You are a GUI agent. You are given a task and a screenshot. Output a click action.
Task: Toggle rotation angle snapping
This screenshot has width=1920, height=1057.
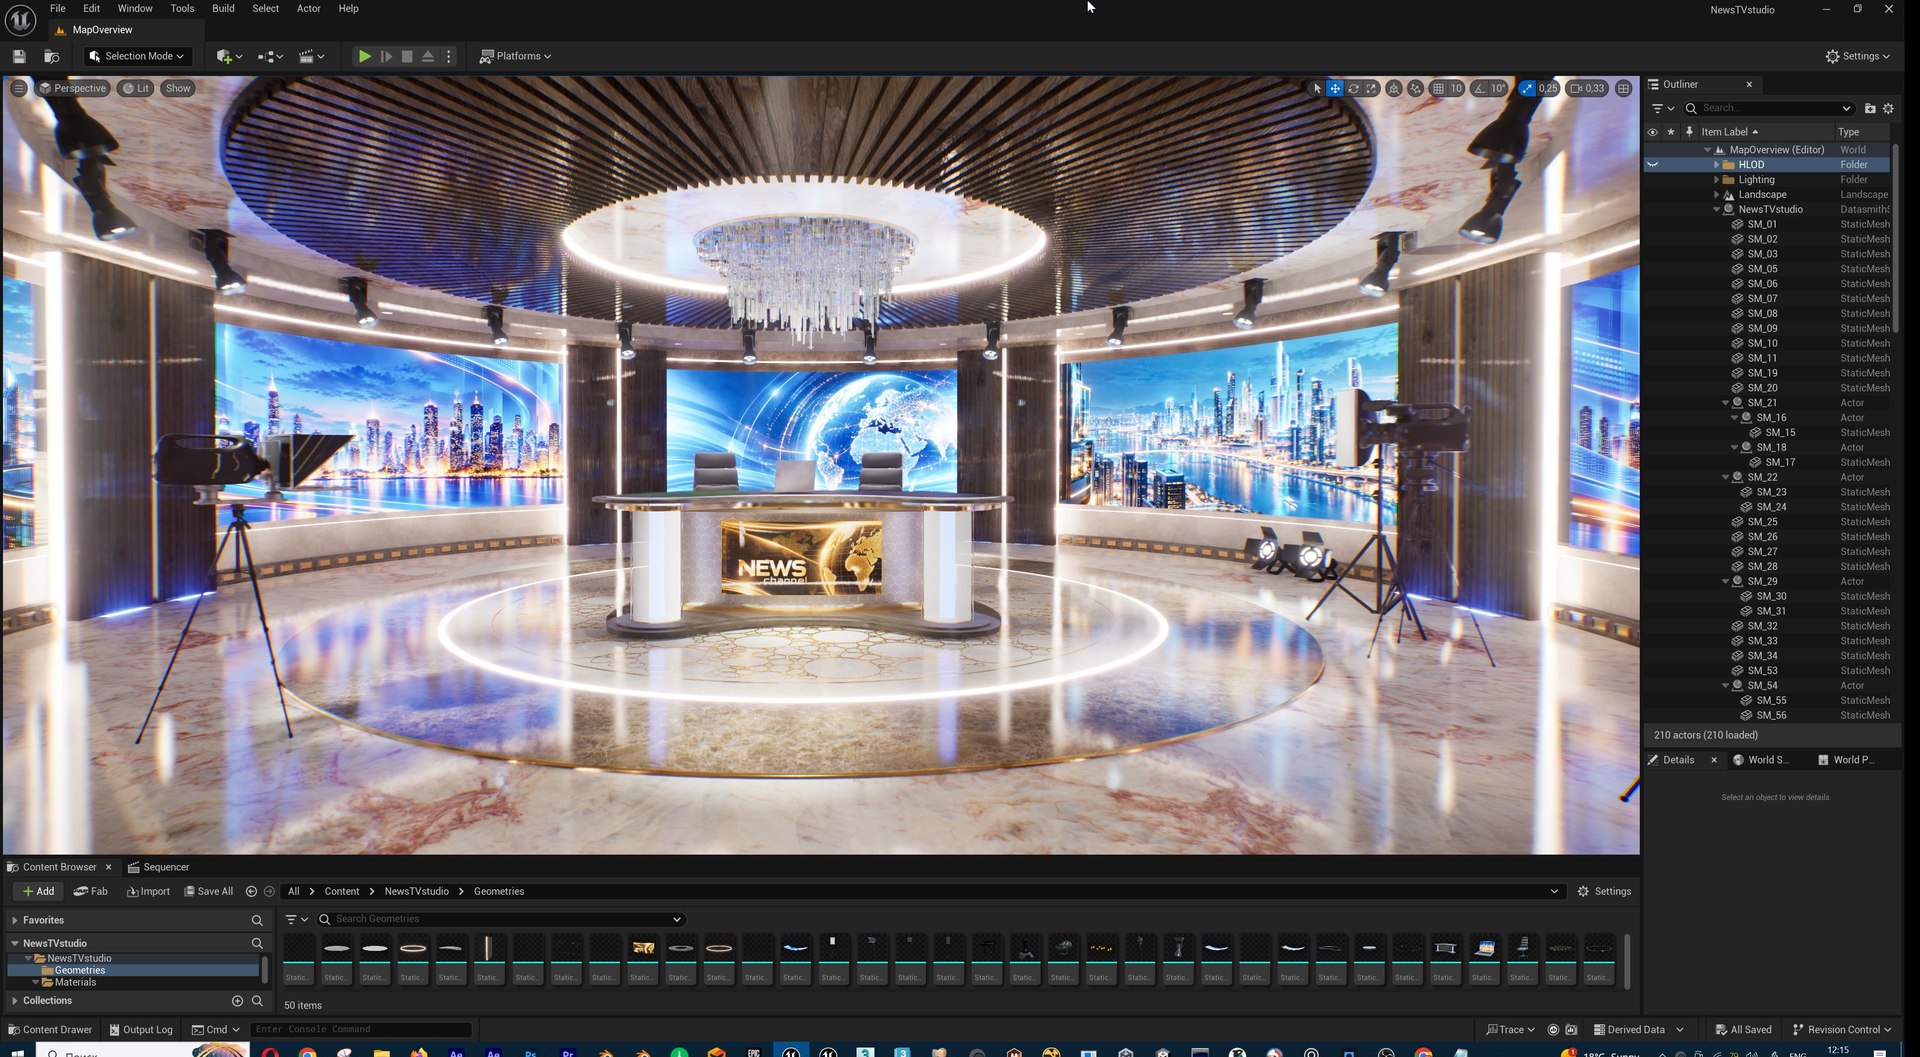(x=1480, y=89)
